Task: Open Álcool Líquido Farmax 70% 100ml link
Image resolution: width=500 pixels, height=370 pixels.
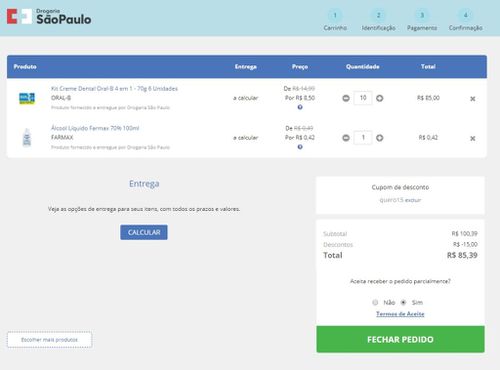Action: point(95,128)
